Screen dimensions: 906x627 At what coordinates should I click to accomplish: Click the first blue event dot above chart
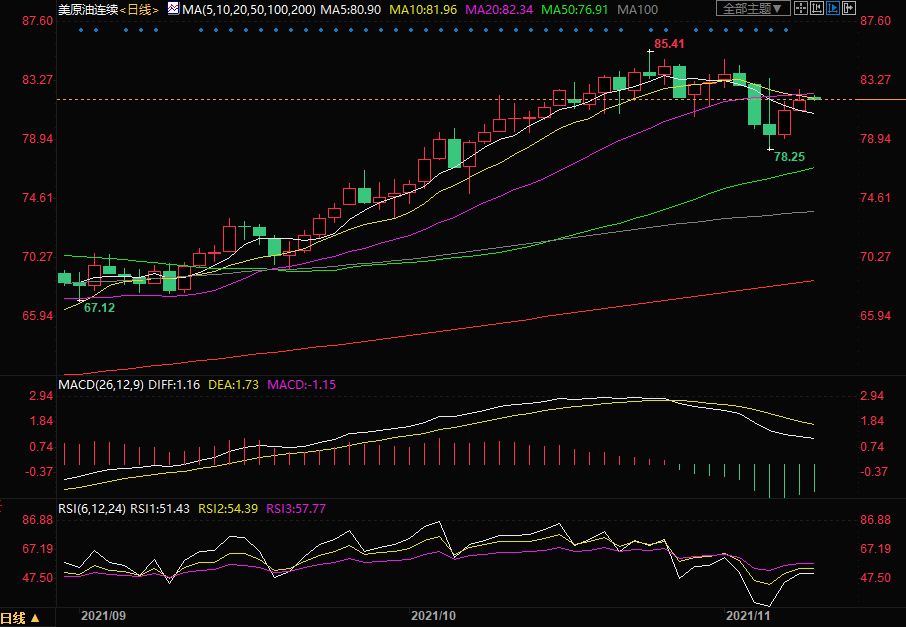pos(81,29)
